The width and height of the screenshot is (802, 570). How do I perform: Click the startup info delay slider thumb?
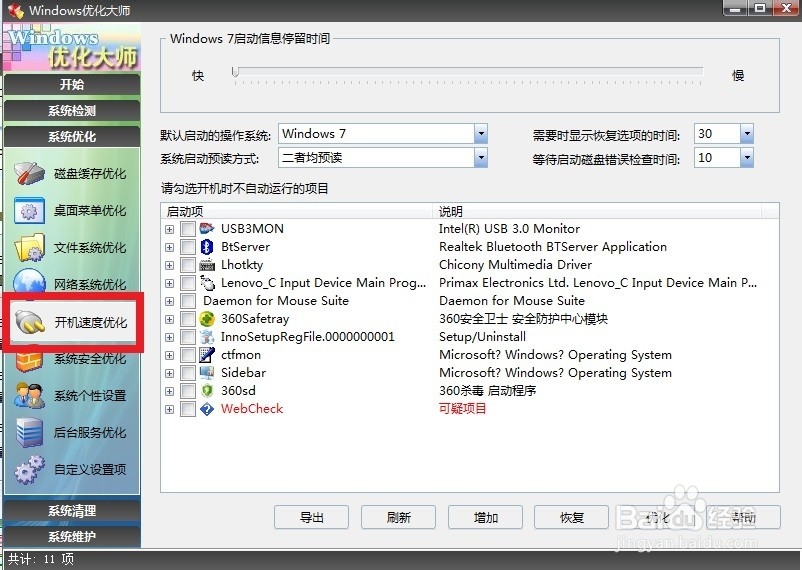coord(235,72)
